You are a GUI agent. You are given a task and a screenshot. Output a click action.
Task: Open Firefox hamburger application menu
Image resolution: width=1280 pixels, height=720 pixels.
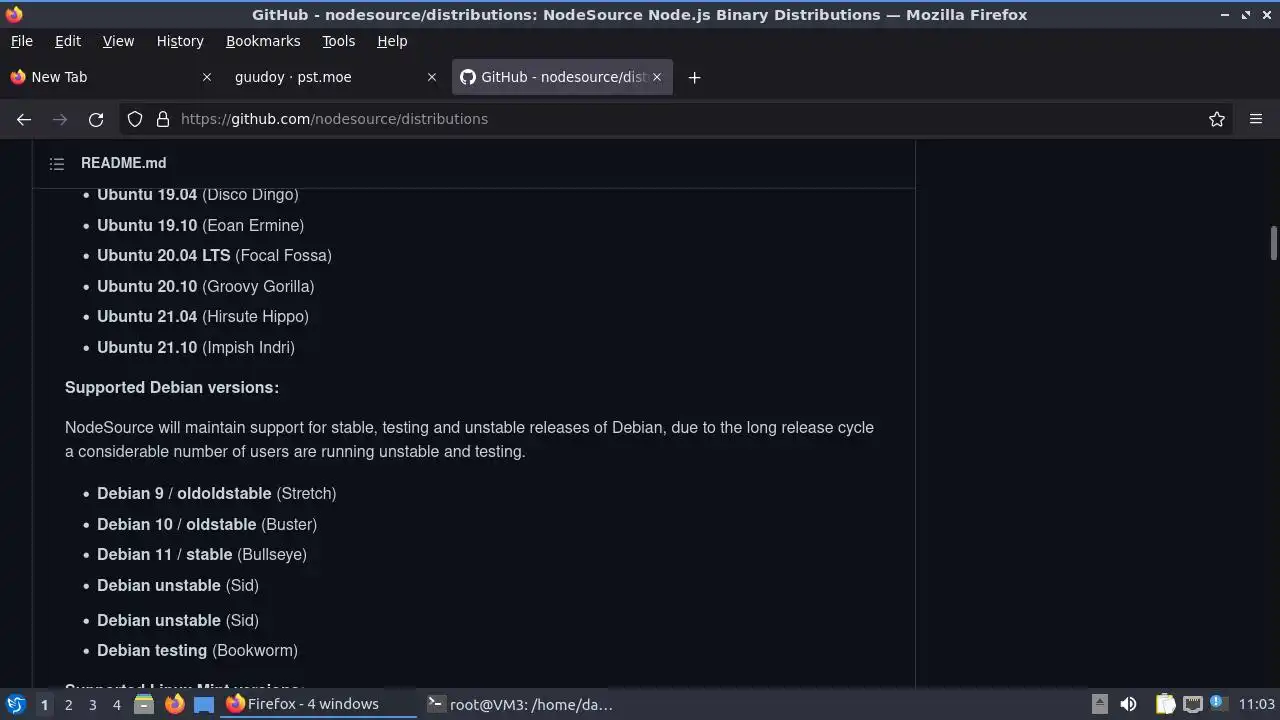(1256, 119)
